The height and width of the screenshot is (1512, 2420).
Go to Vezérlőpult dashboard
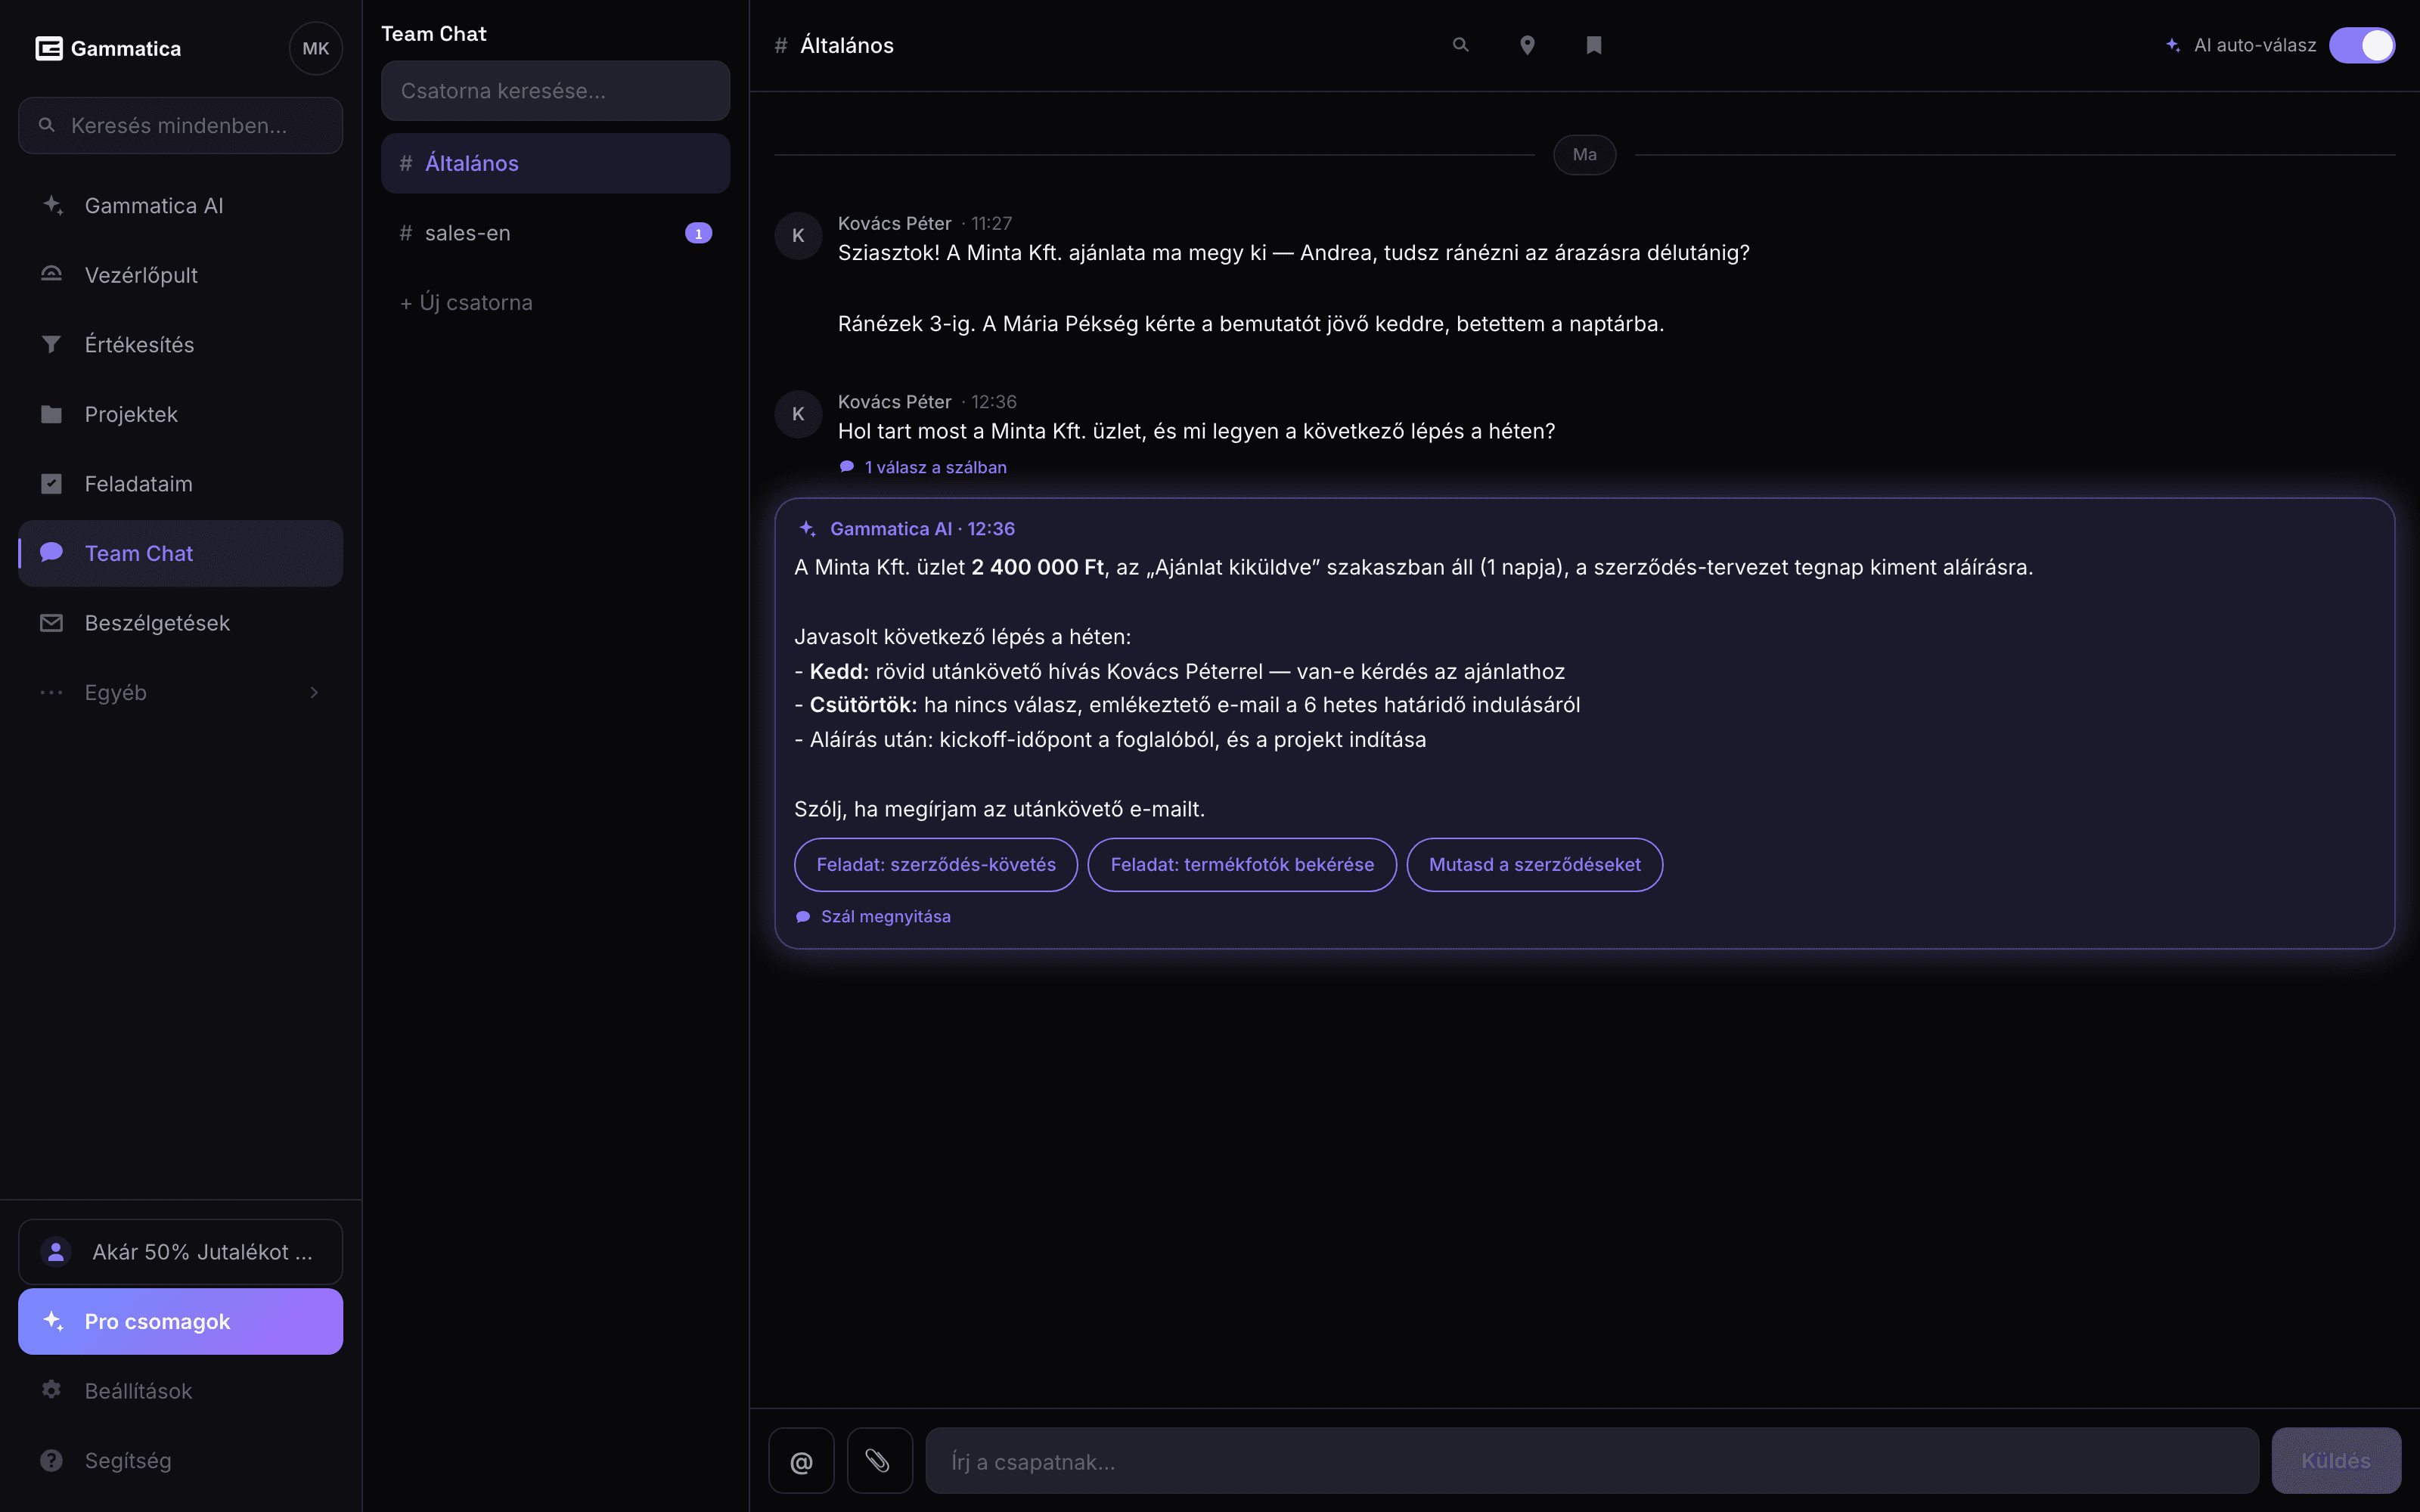[181, 275]
